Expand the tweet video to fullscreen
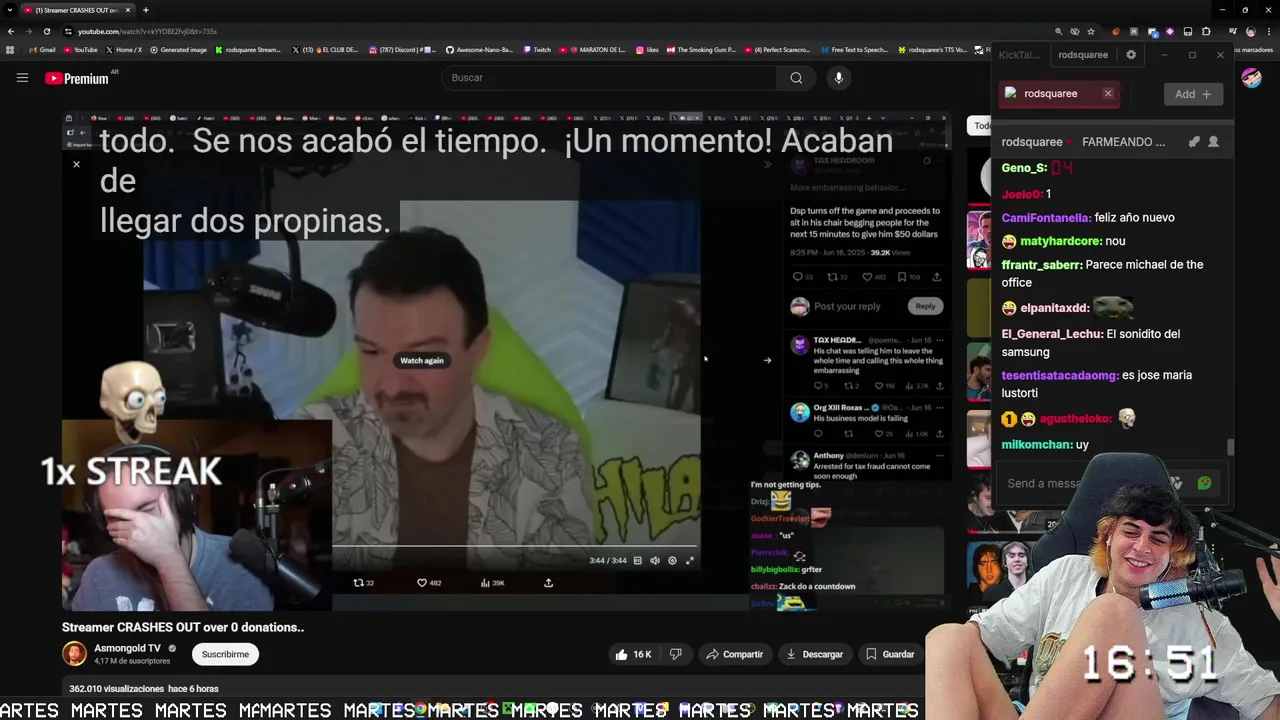The height and width of the screenshot is (720, 1280). click(689, 560)
